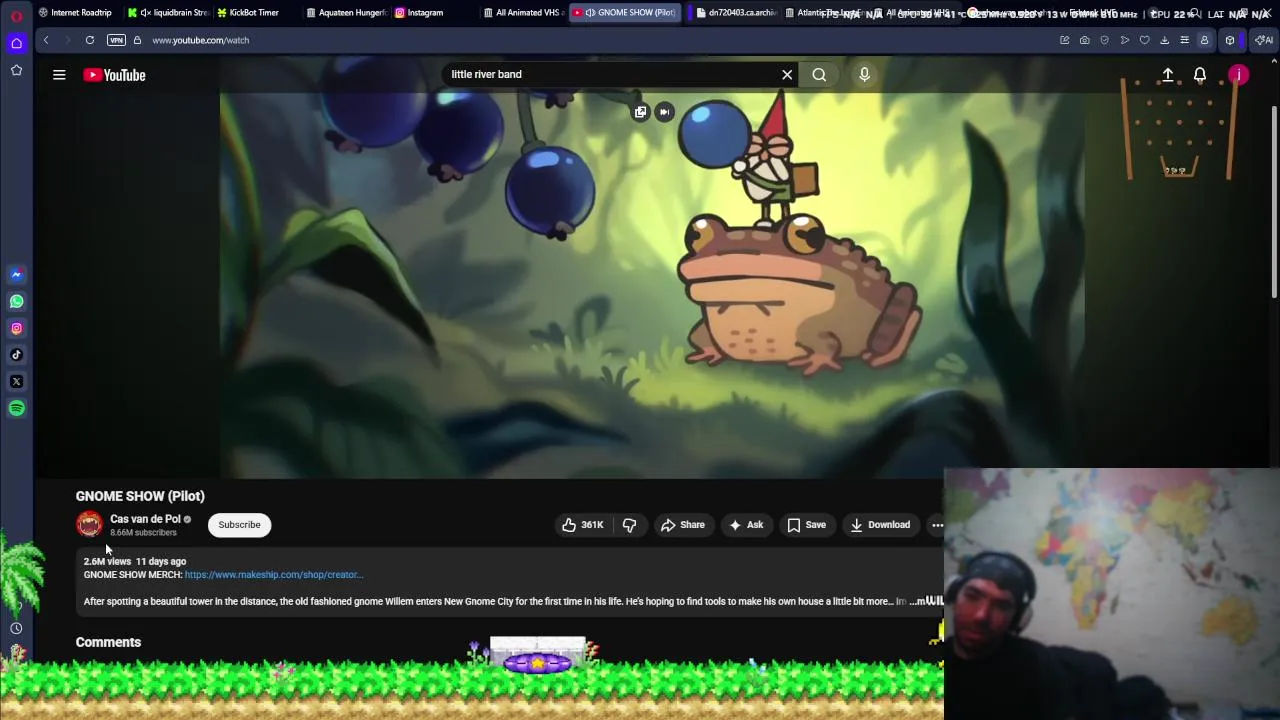Switch to Aqua Teen Hunger Force tab
Viewport: 1280px width, 720px height.
[x=346, y=13]
